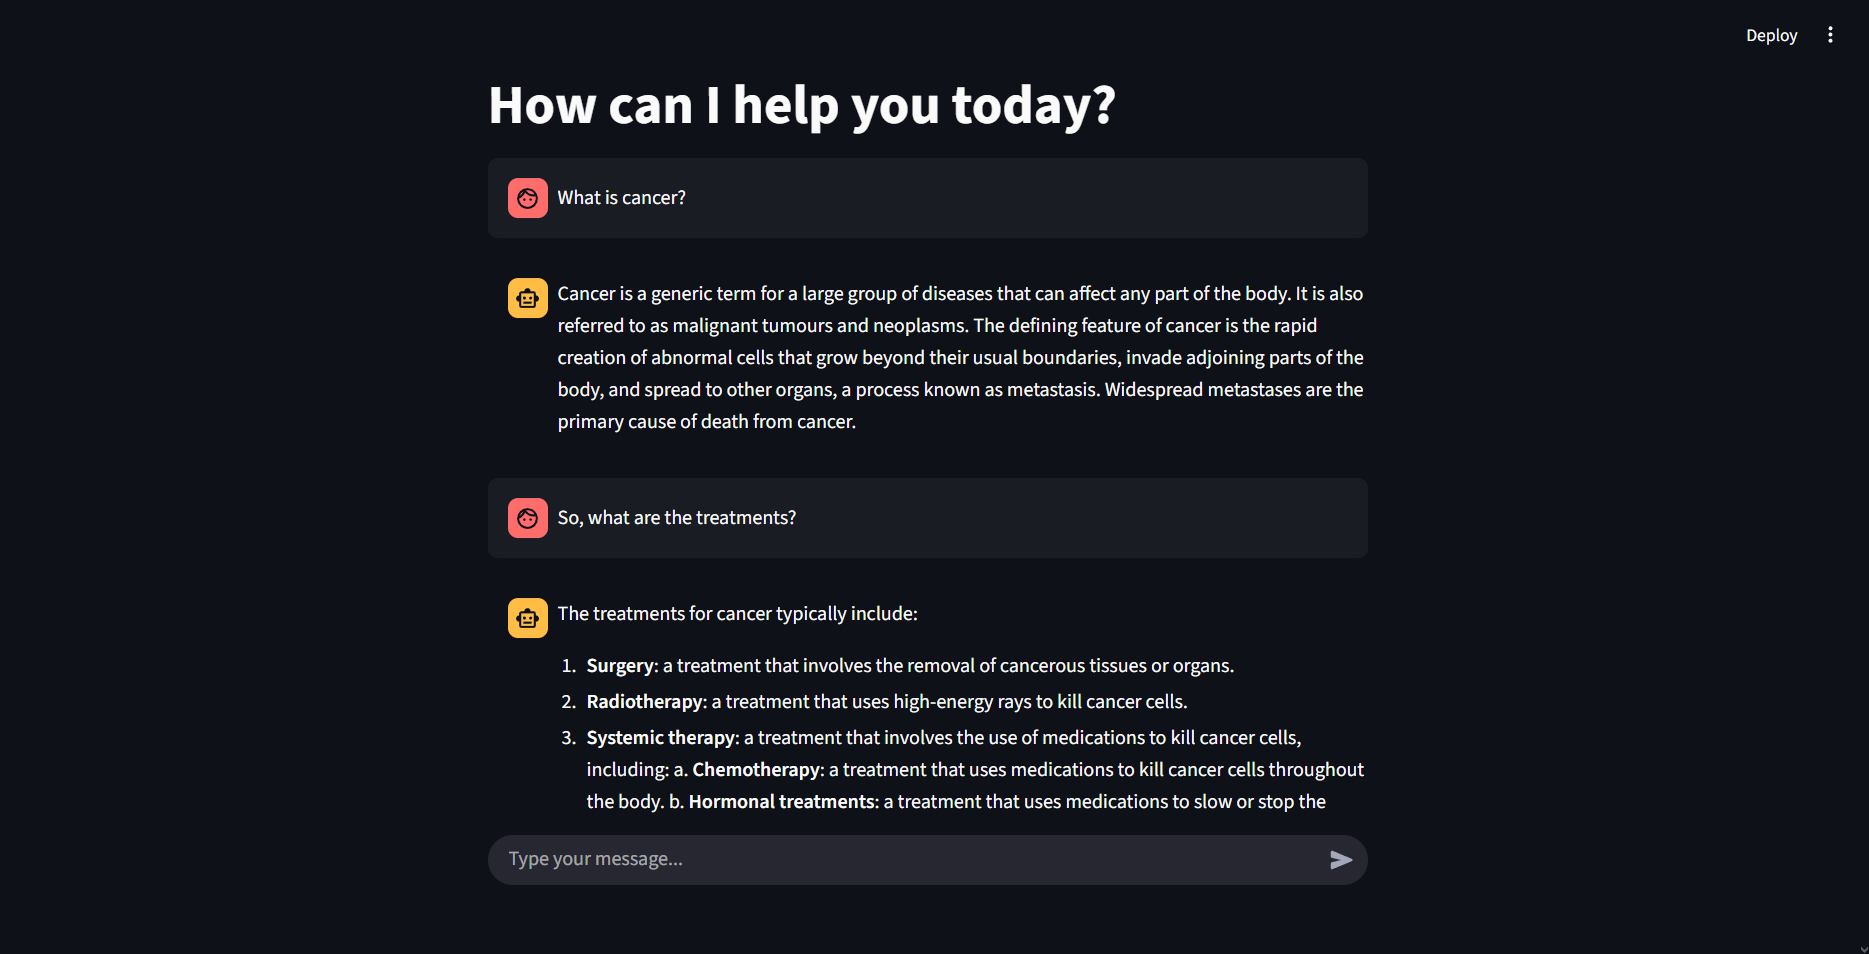The image size is (1869, 954).
Task: Click the user avatar beside "What is cancer?"
Action: click(527, 198)
